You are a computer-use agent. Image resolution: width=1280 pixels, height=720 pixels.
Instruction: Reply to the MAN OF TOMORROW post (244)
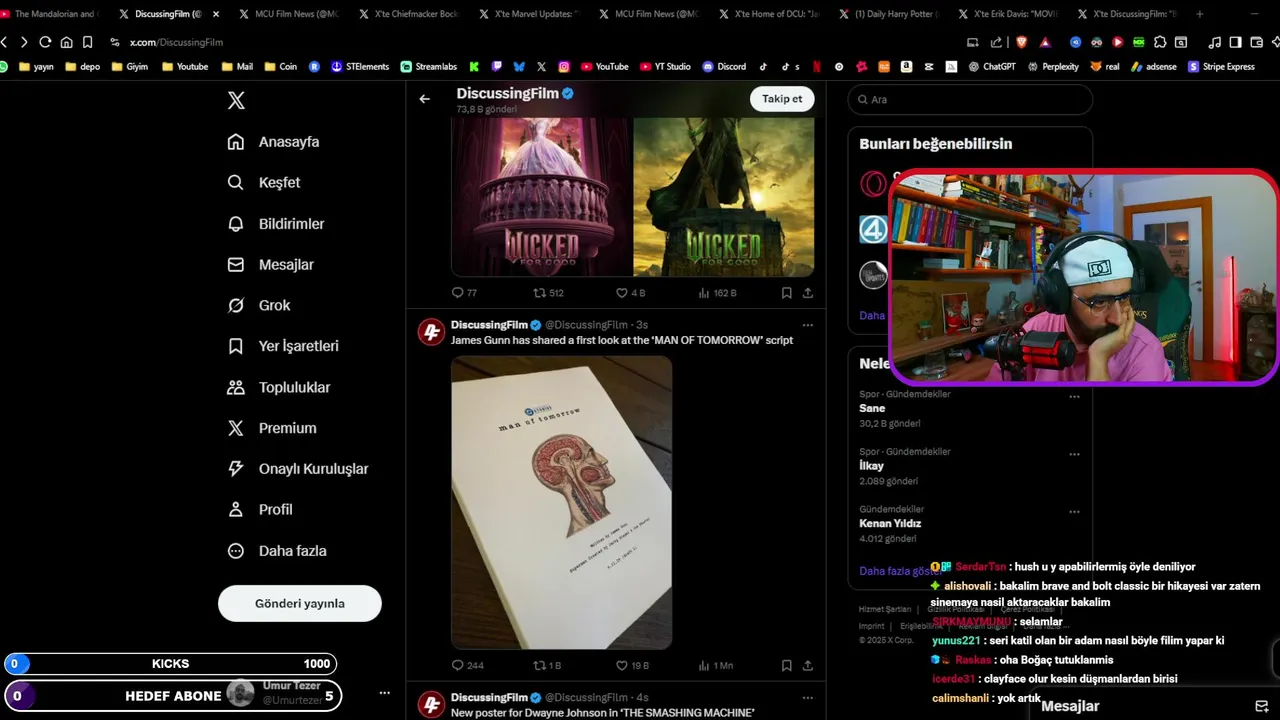[468, 665]
